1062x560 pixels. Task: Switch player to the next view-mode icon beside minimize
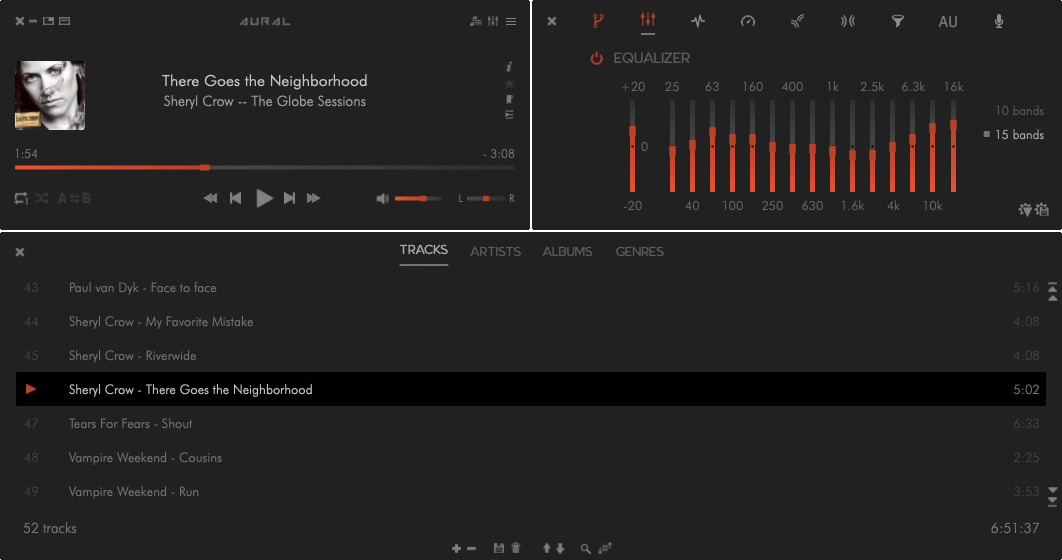point(49,21)
